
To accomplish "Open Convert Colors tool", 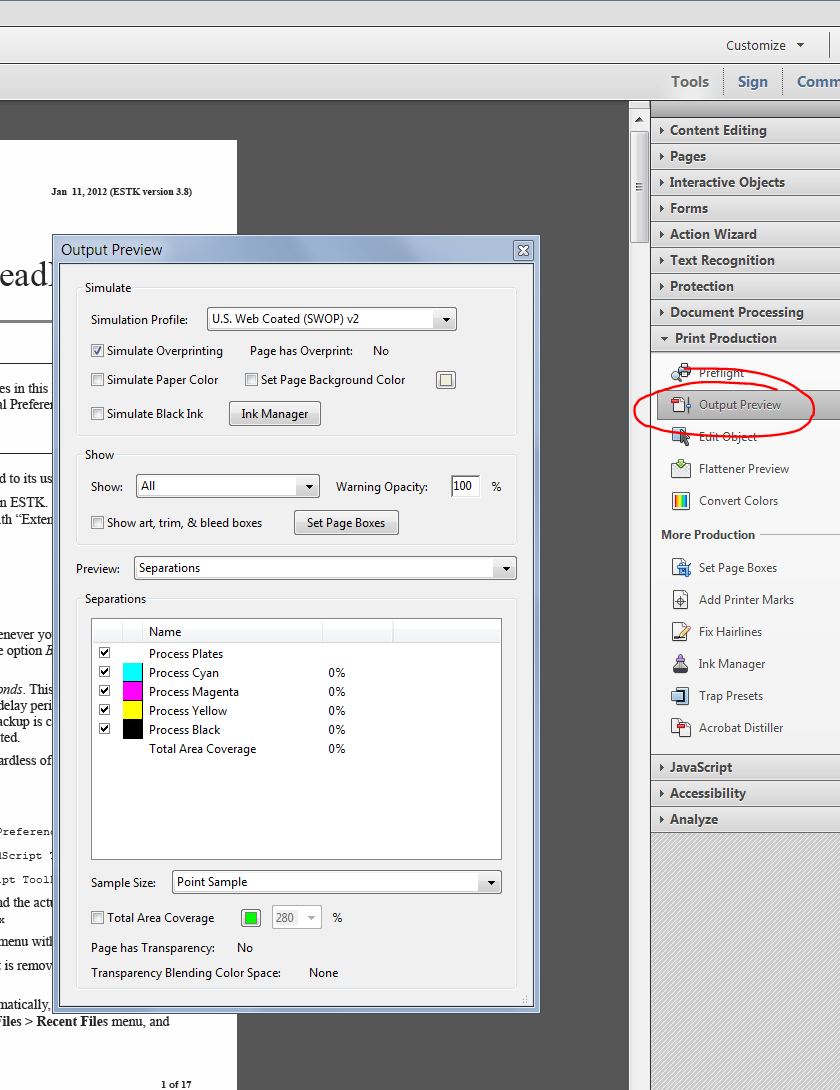I will click(x=738, y=501).
